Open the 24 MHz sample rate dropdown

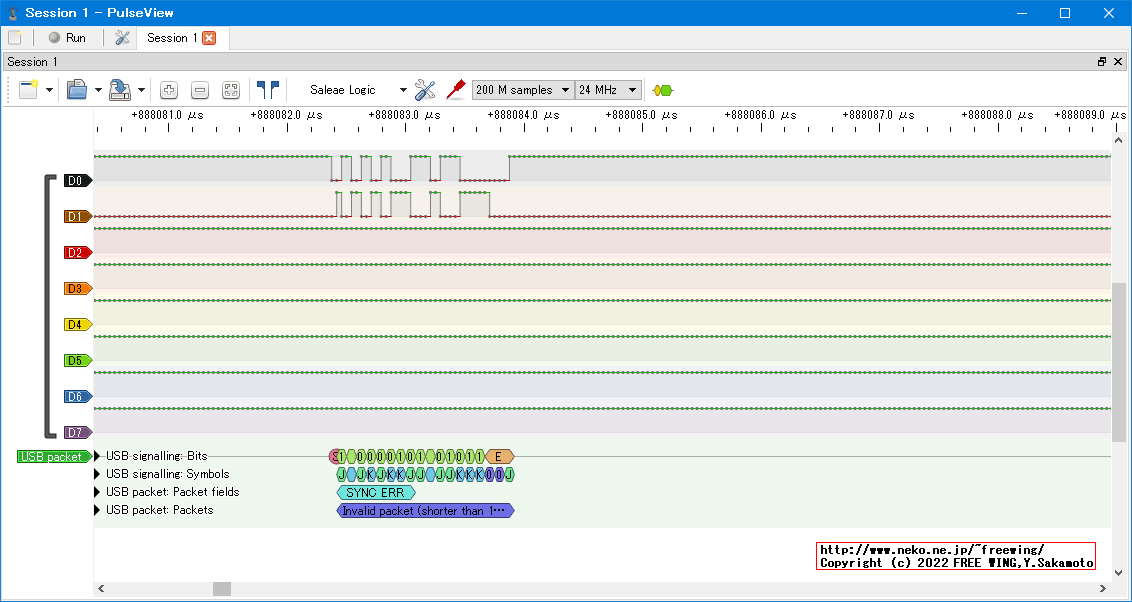pyautogui.click(x=608, y=90)
